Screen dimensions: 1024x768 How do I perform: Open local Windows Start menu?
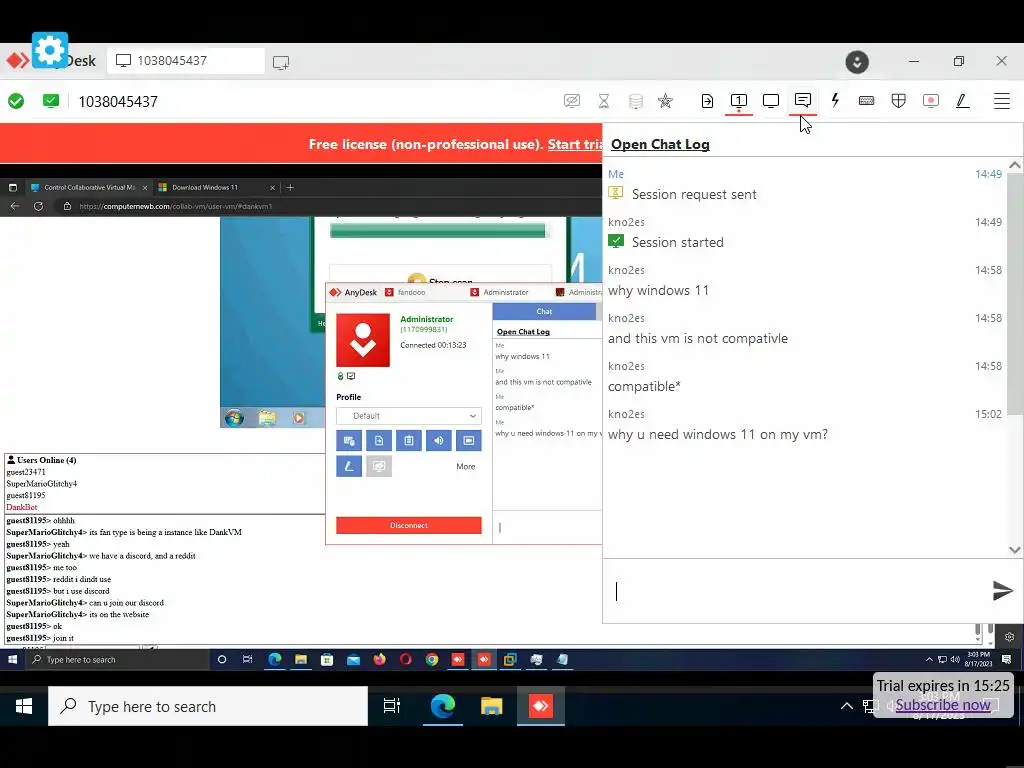pos(24,706)
